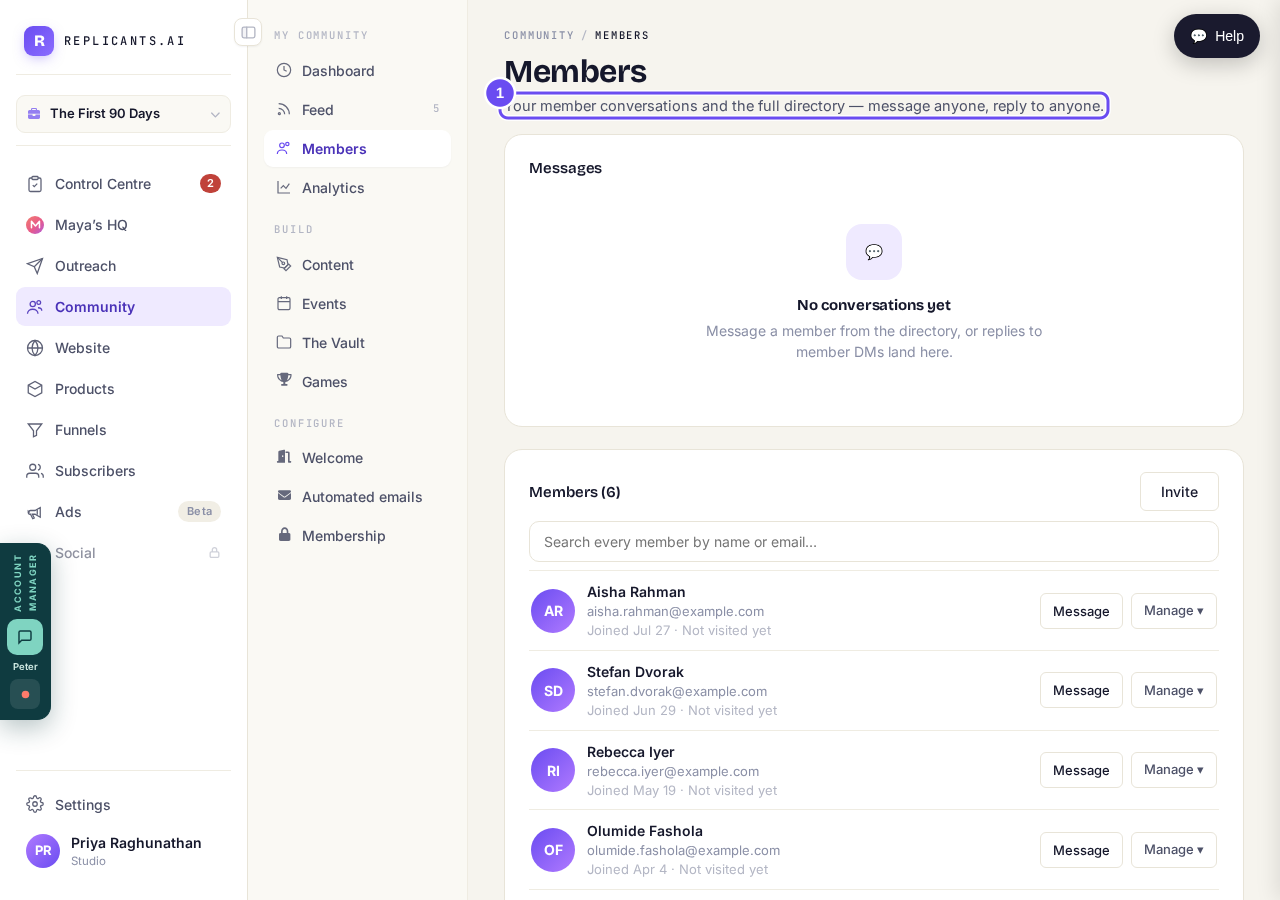Click the Events calendar icon
1280x900 pixels.
point(284,303)
